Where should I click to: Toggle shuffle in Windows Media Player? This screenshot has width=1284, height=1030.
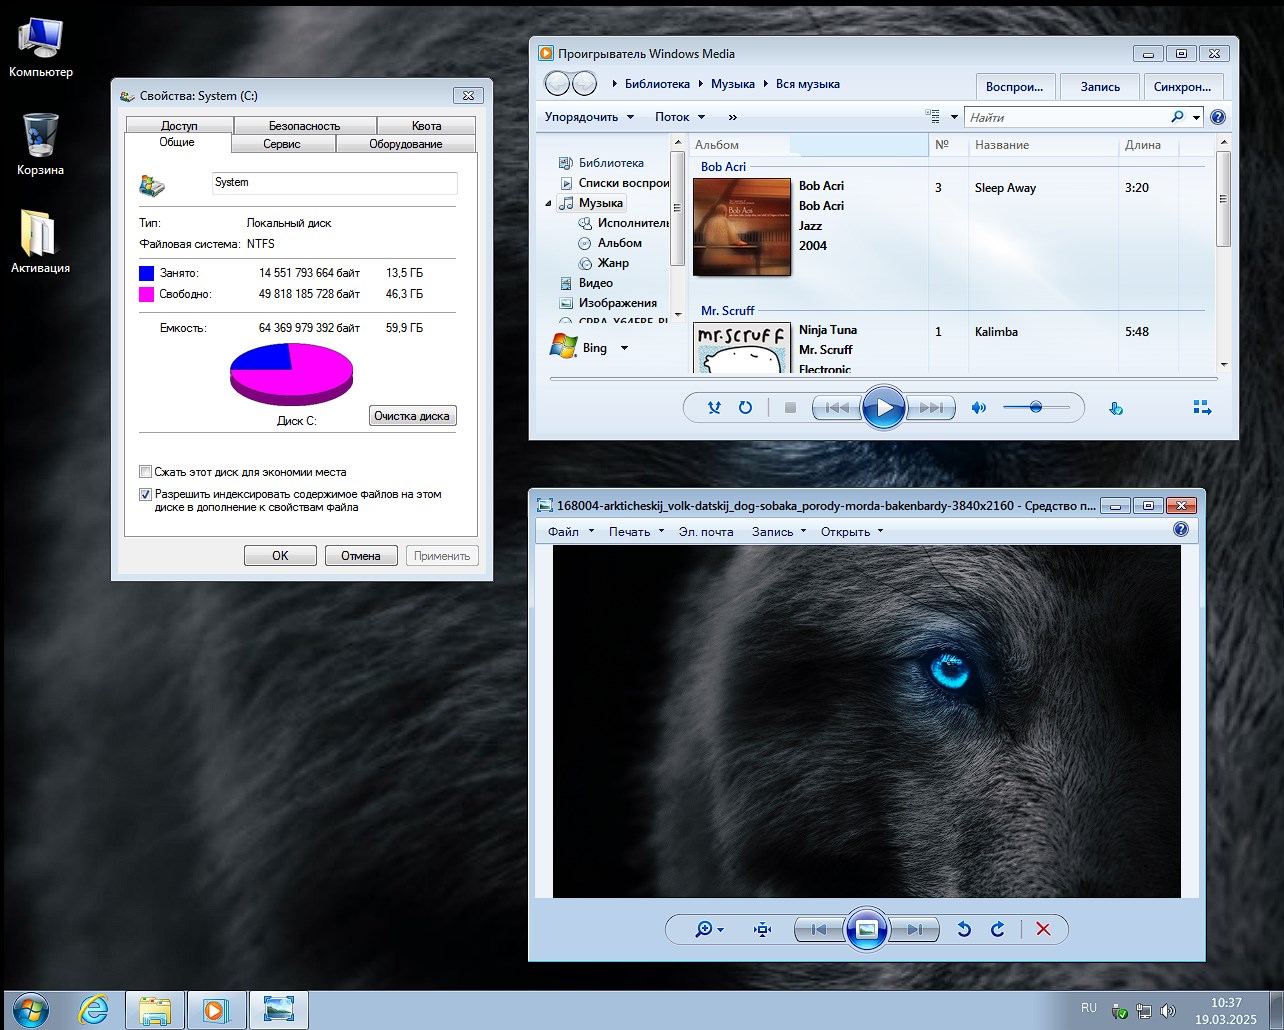click(714, 408)
